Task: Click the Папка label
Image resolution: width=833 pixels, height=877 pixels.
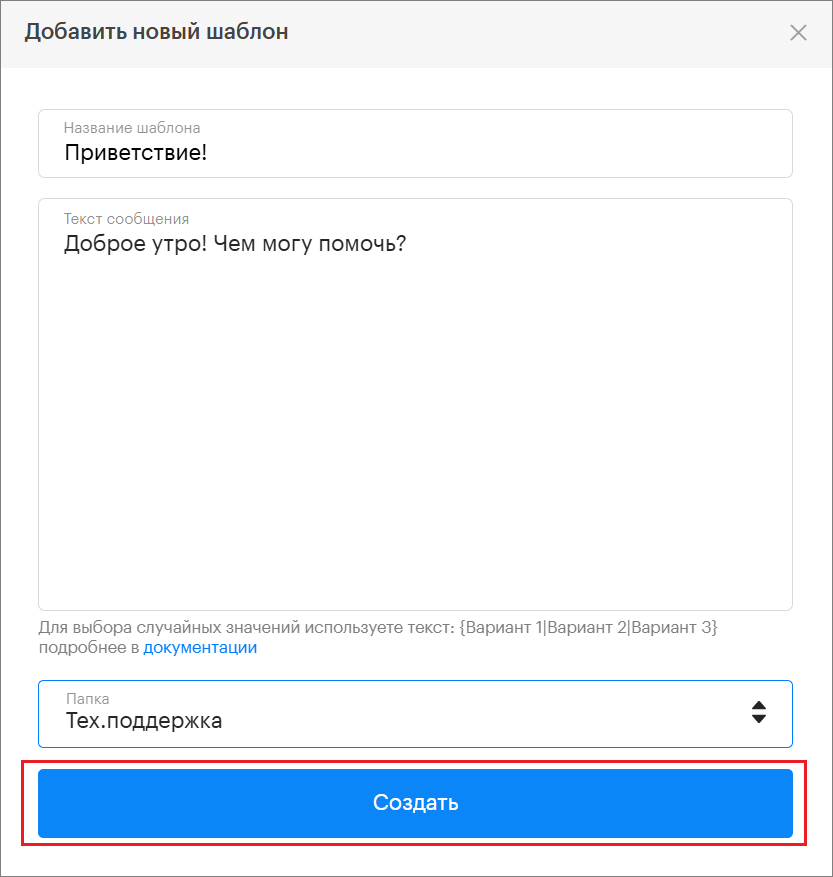Action: click(88, 699)
